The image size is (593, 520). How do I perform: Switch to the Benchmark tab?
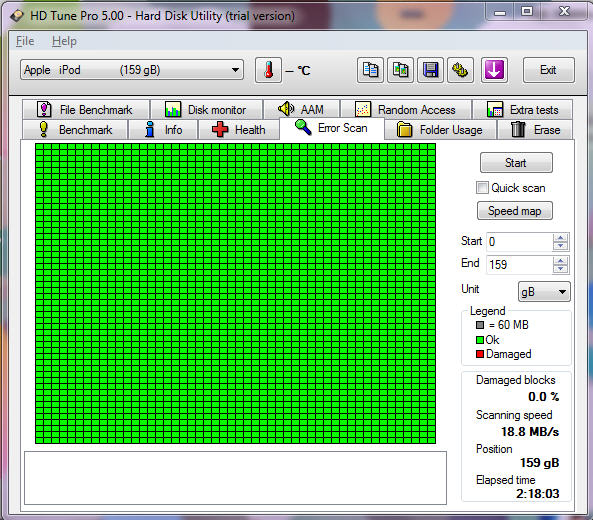pyautogui.click(x=75, y=130)
